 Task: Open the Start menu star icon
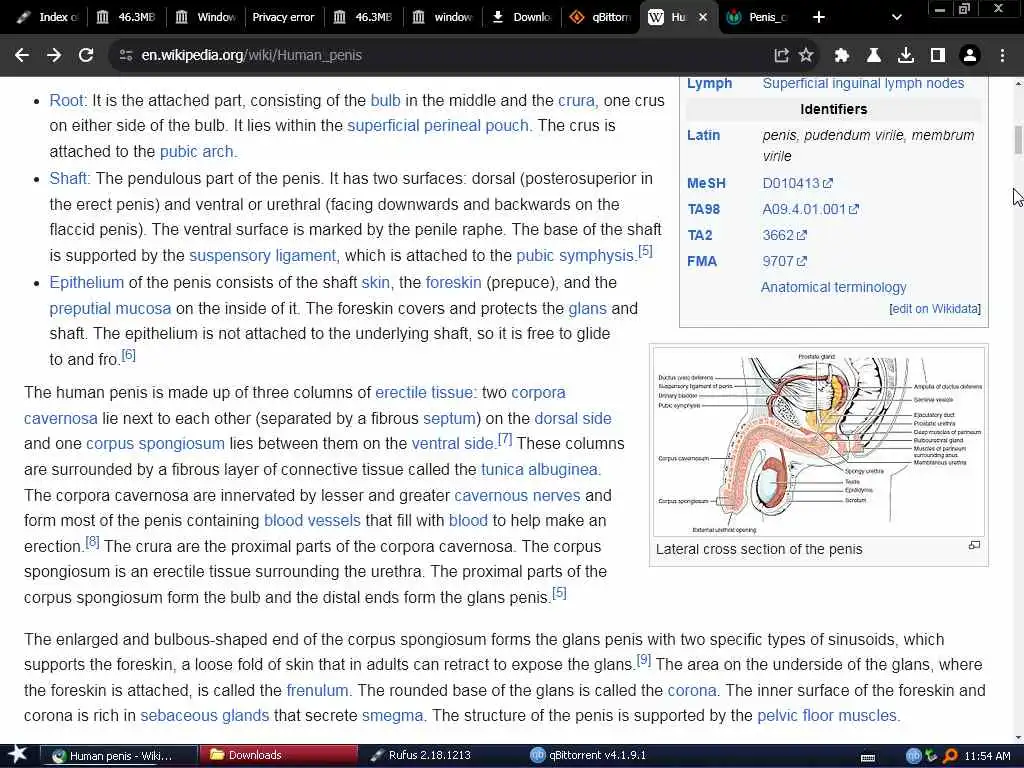pyautogui.click(x=18, y=755)
